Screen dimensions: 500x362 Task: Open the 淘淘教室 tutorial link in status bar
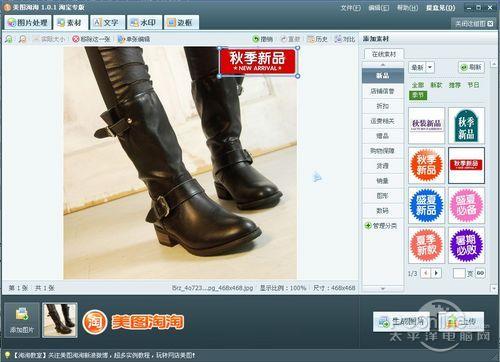point(105,355)
